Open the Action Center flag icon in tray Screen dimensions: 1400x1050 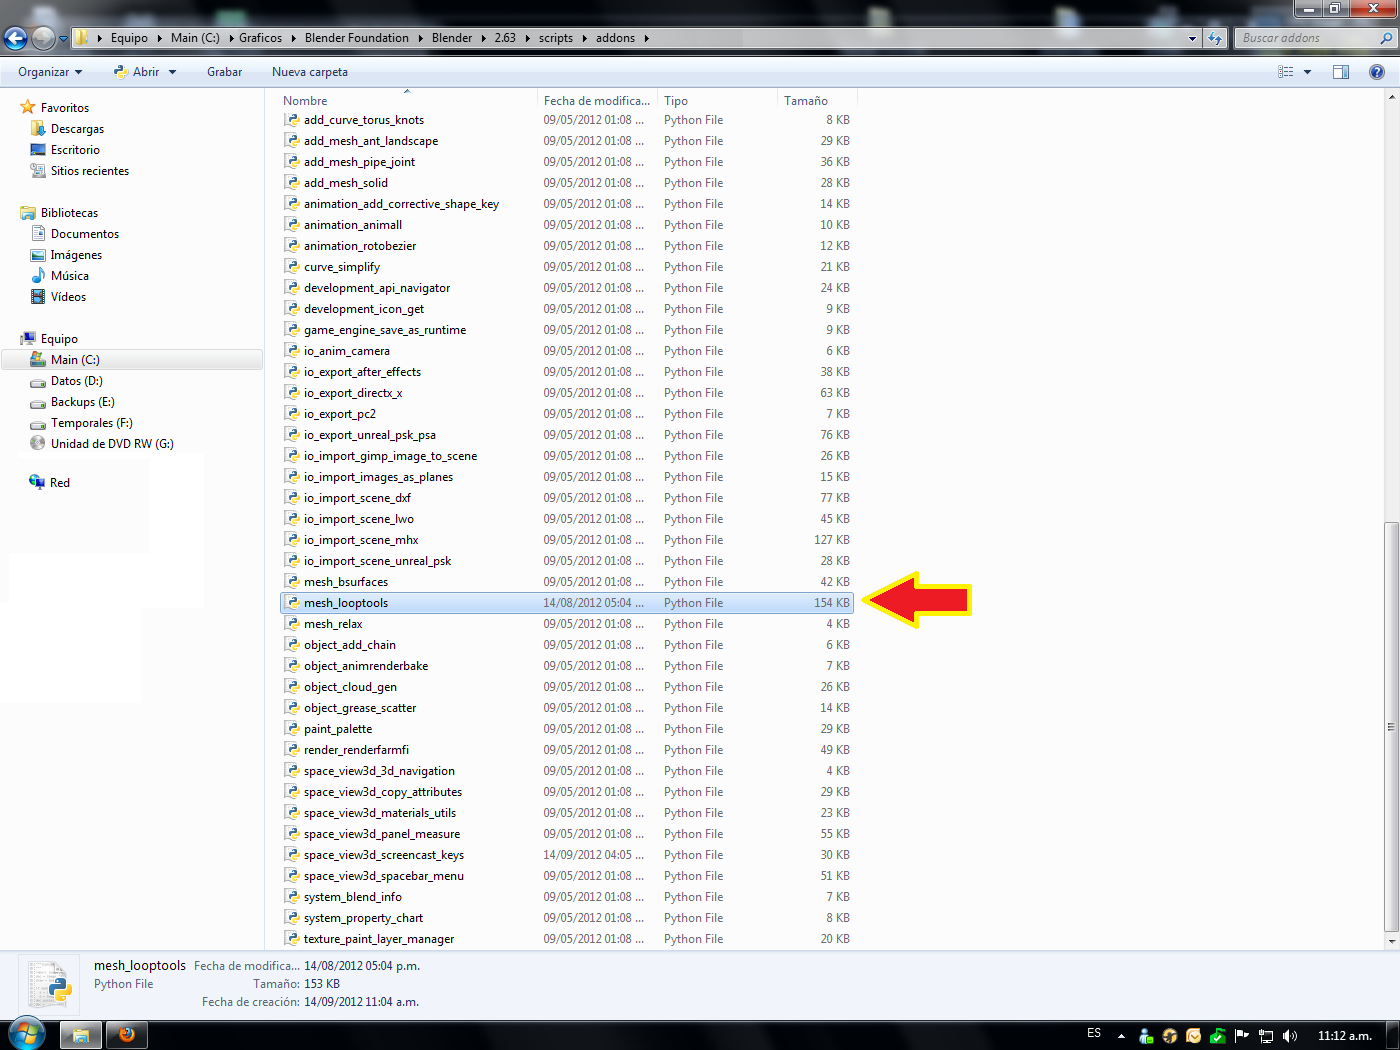point(1242,1036)
